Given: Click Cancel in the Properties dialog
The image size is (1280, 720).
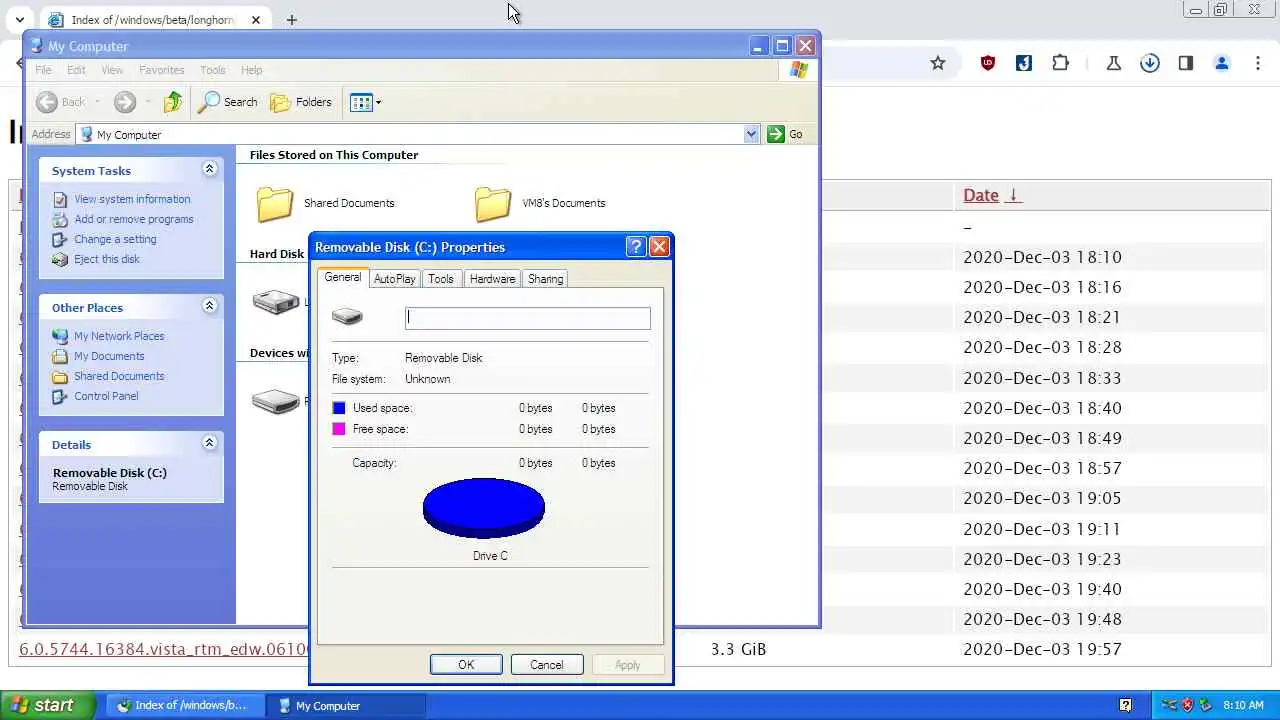Looking at the screenshot, I should 547,665.
